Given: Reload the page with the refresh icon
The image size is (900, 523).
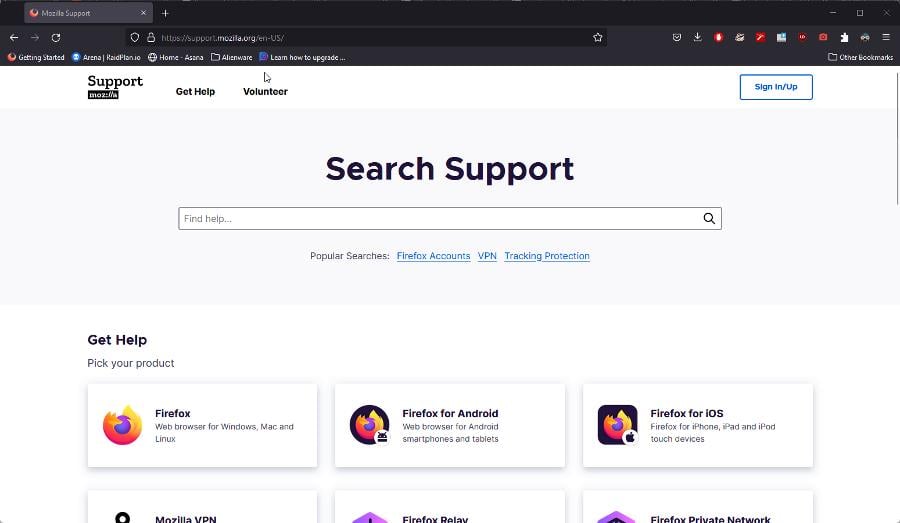Looking at the screenshot, I should tap(56, 37).
